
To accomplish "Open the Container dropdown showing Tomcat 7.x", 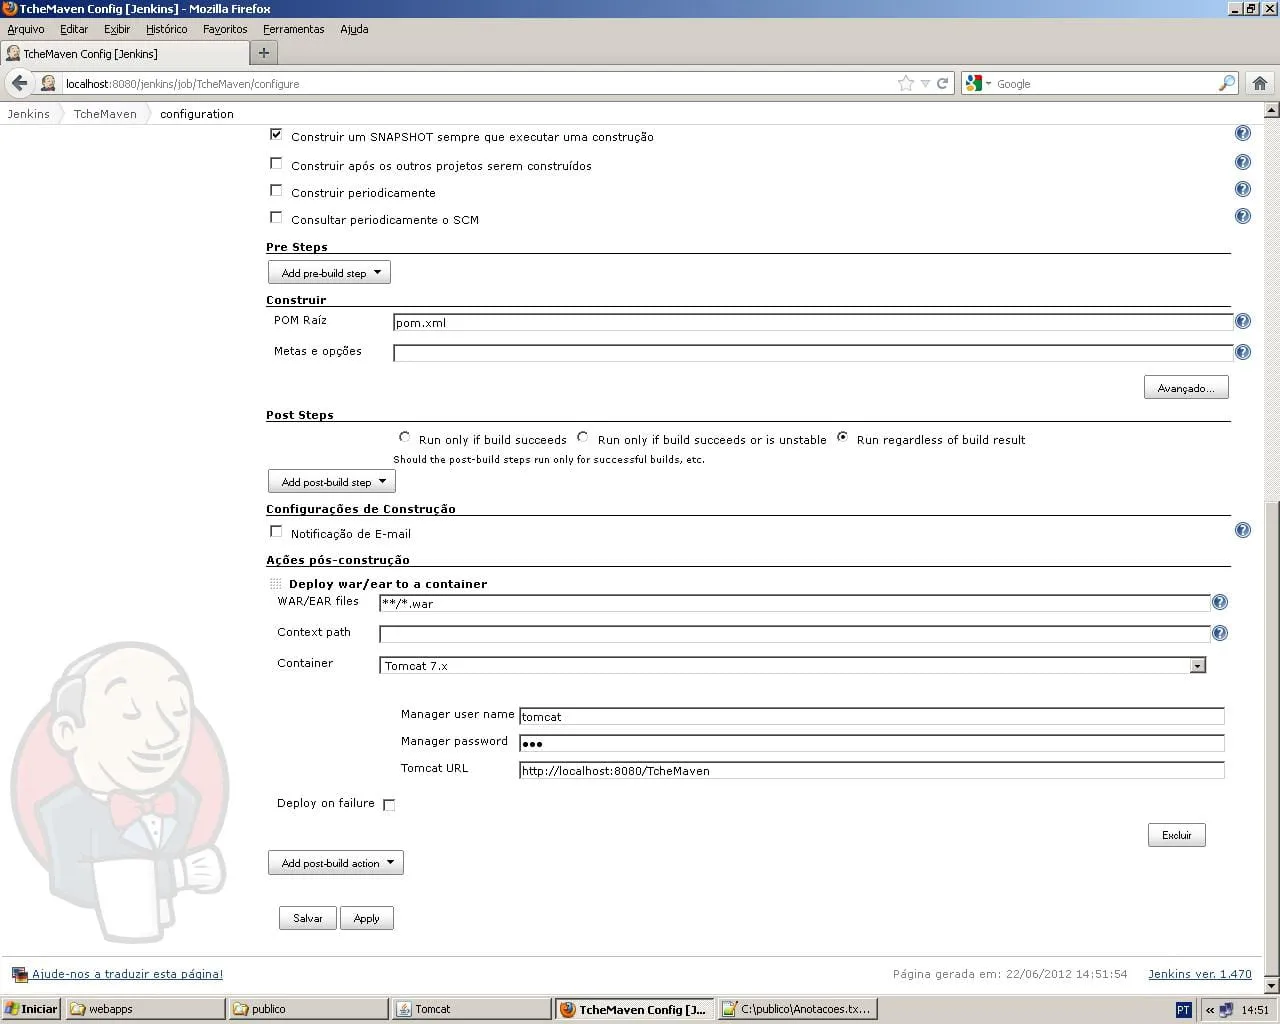I will [x=793, y=665].
